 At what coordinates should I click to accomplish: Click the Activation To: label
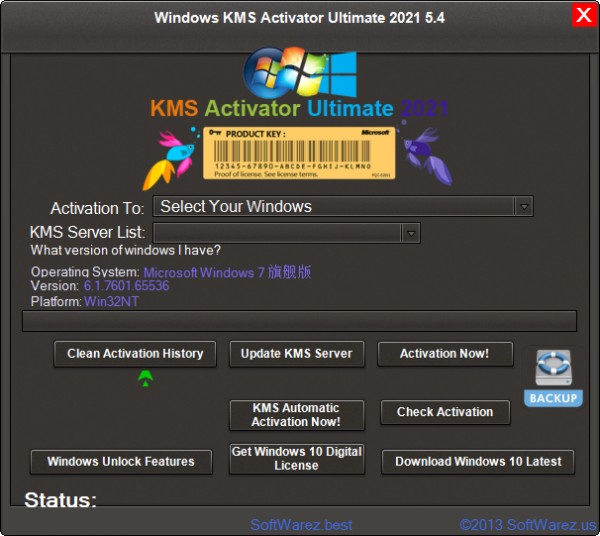click(98, 209)
